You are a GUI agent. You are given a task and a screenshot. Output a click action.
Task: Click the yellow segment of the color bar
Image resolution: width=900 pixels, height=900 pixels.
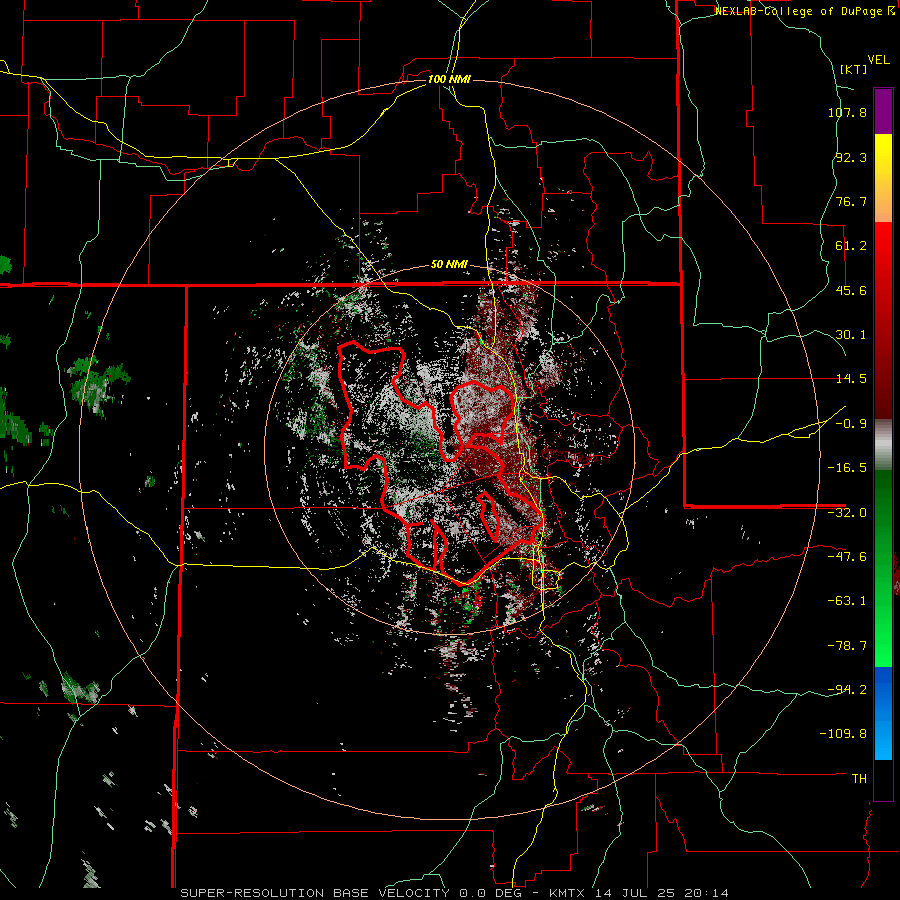click(883, 155)
